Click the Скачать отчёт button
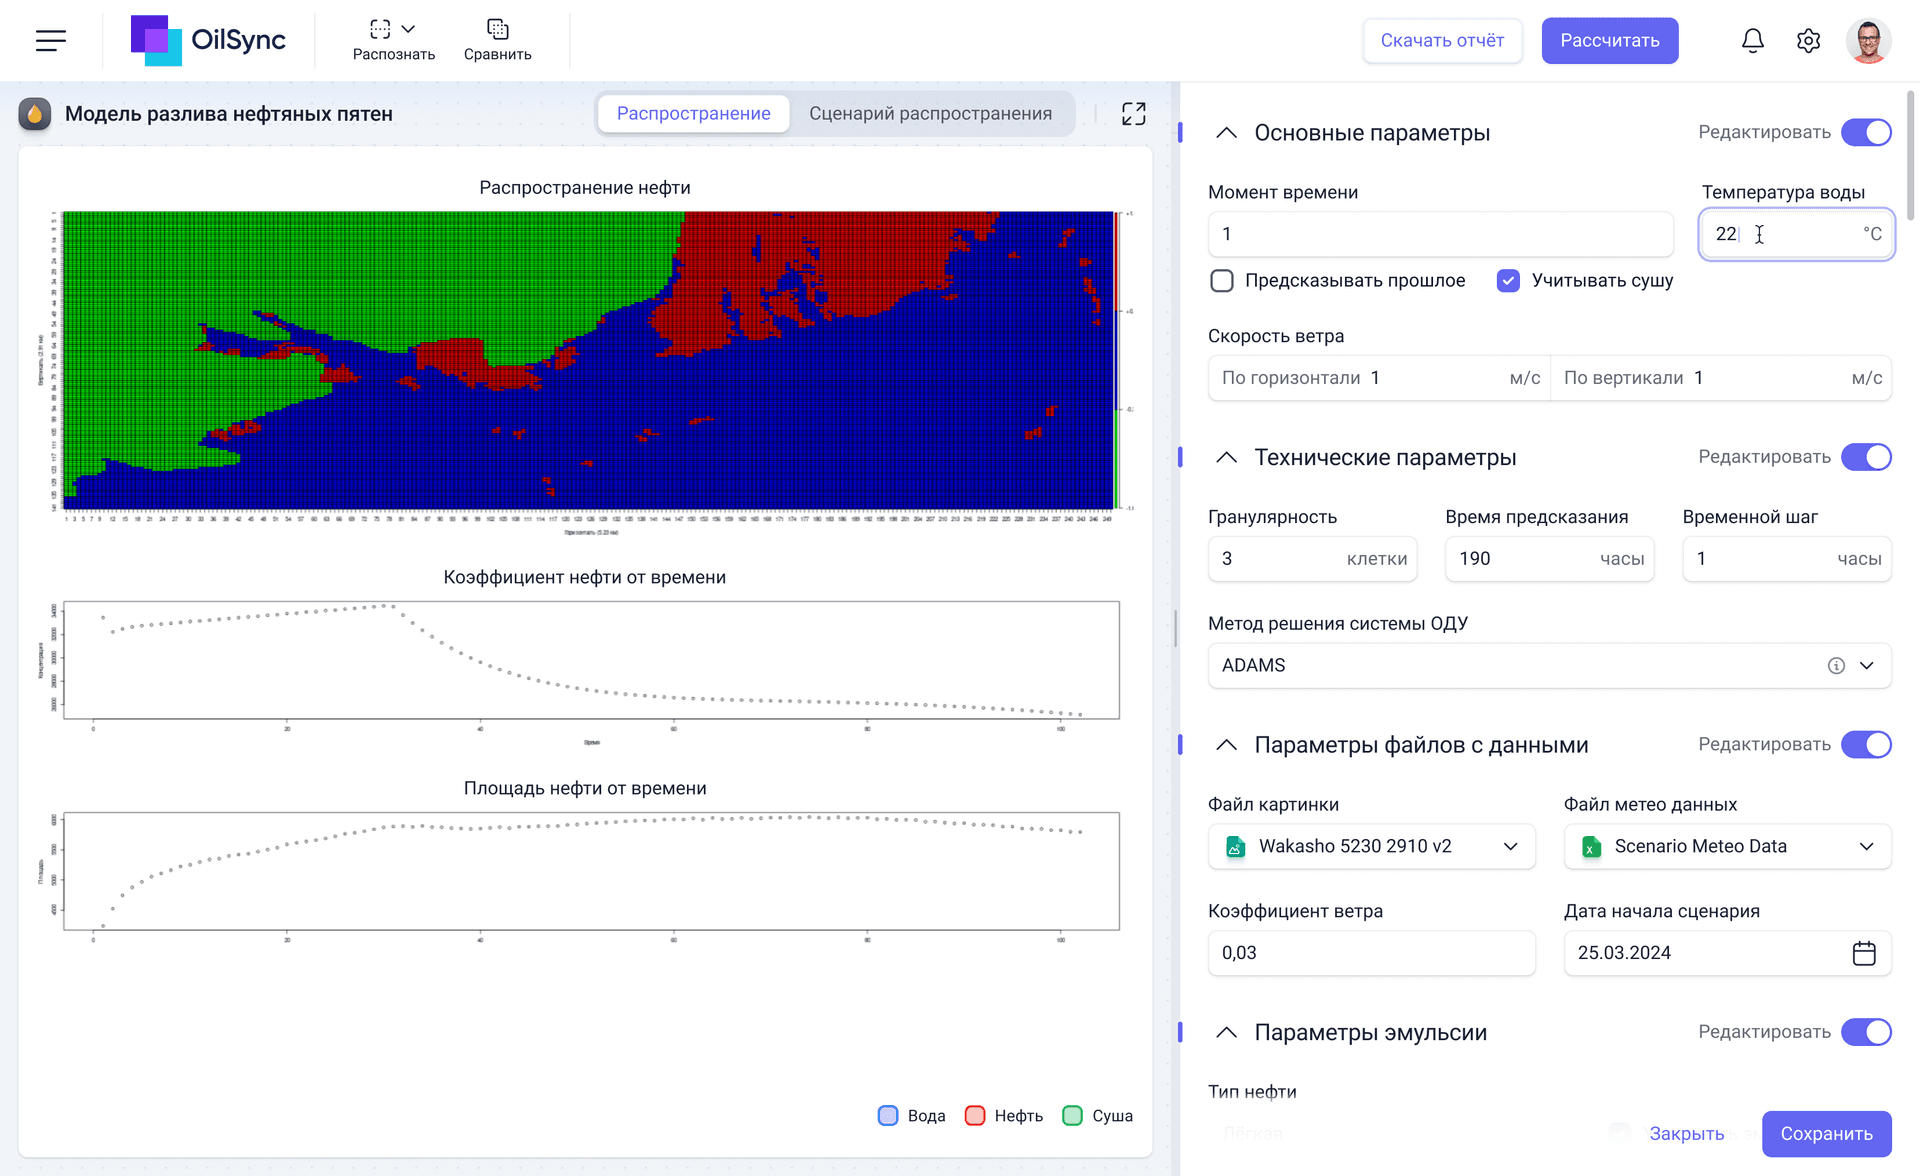The height and width of the screenshot is (1176, 1920). pos(1442,40)
